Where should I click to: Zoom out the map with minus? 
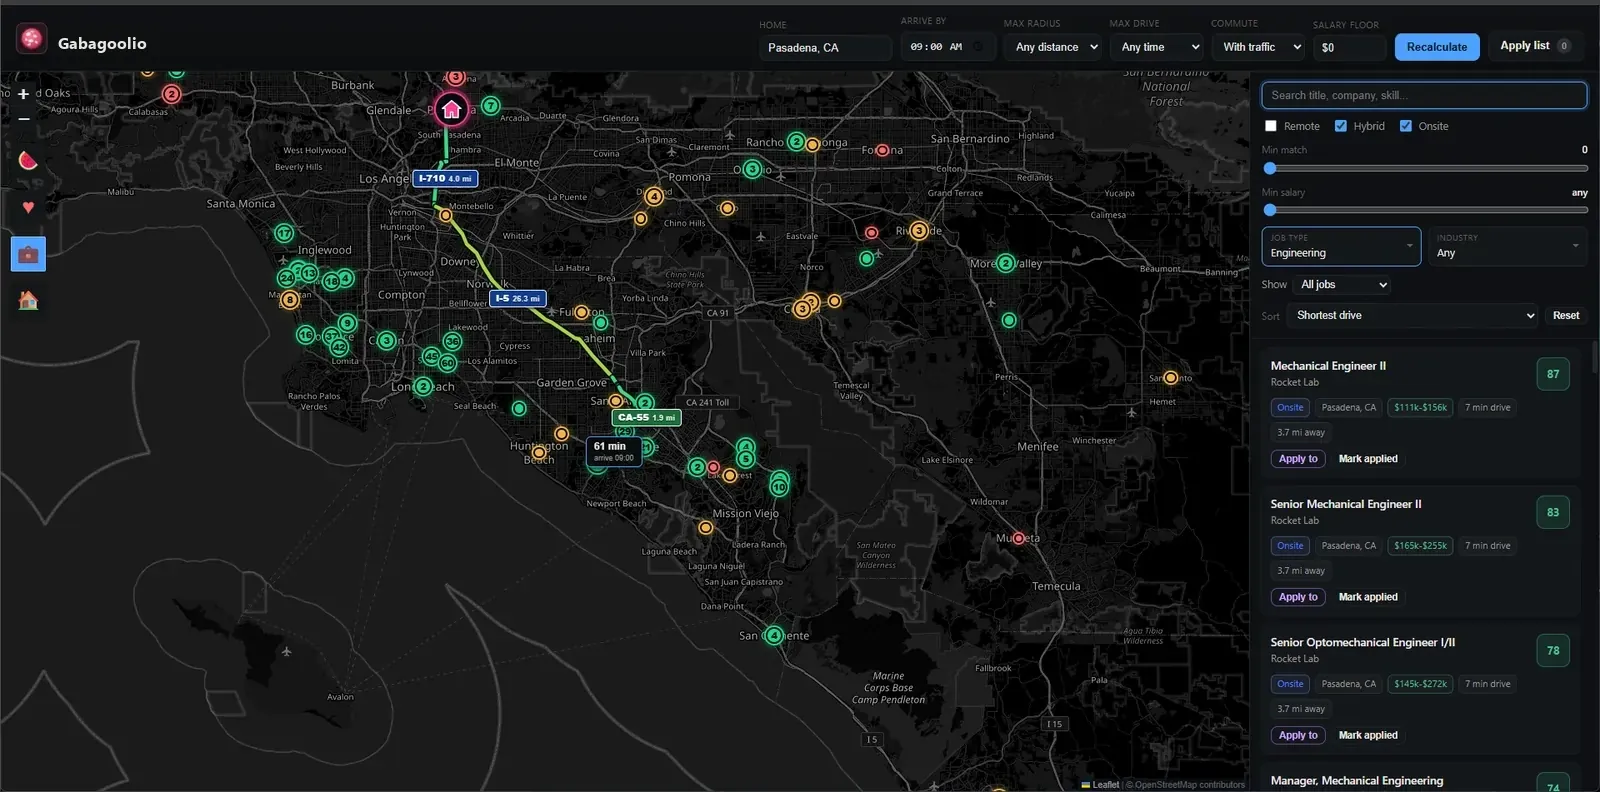coord(23,119)
